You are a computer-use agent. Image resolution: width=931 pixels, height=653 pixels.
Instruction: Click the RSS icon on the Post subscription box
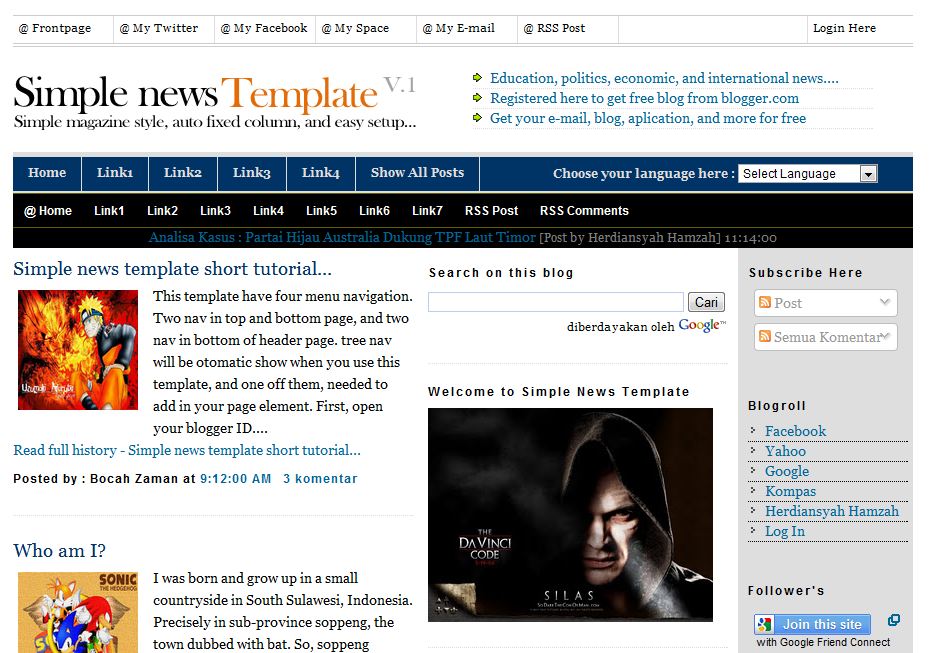click(765, 302)
